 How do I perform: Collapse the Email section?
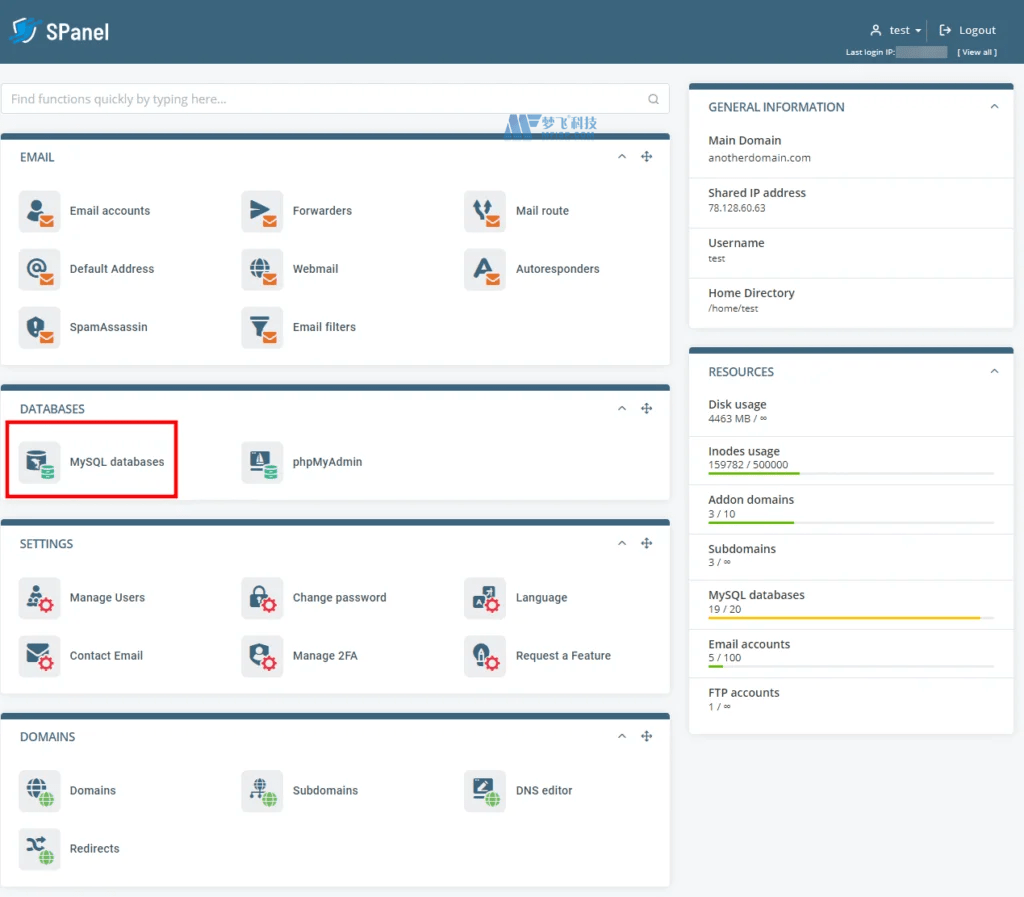point(622,157)
